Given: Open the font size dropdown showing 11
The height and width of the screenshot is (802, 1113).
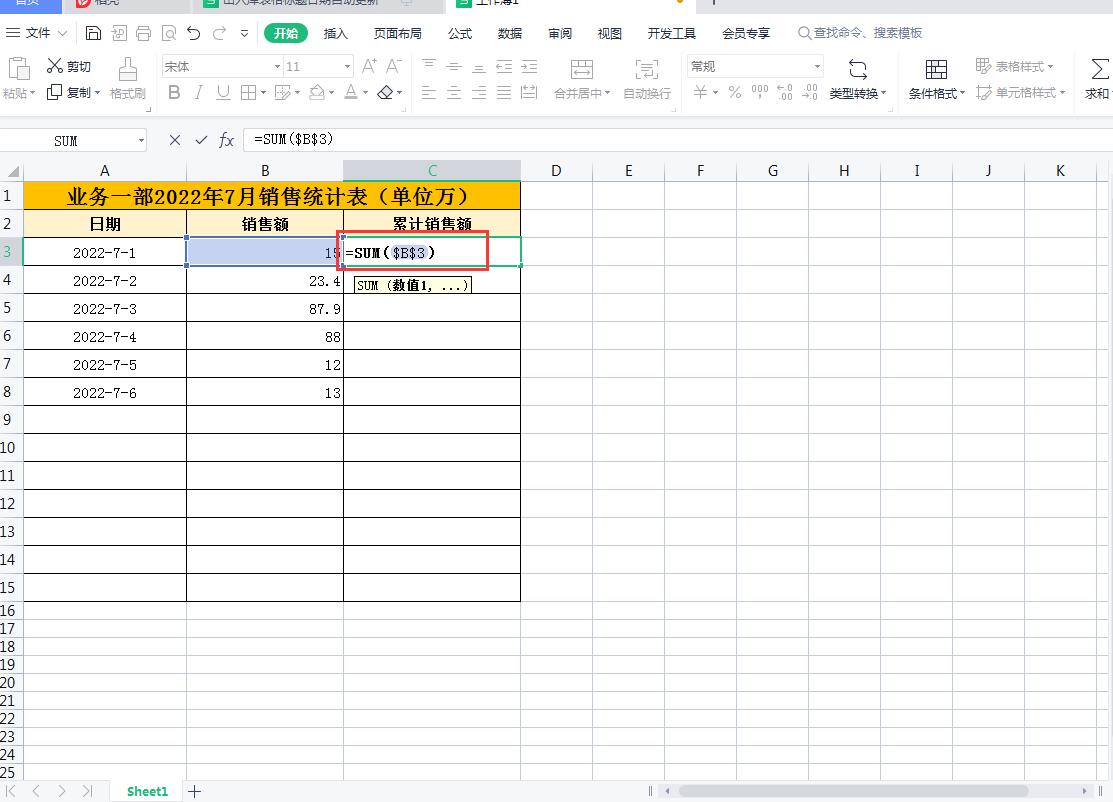Looking at the screenshot, I should (347, 67).
